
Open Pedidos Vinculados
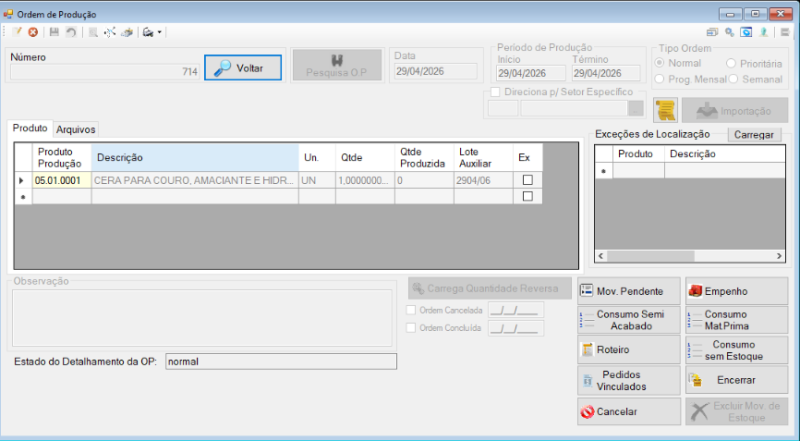(629, 380)
